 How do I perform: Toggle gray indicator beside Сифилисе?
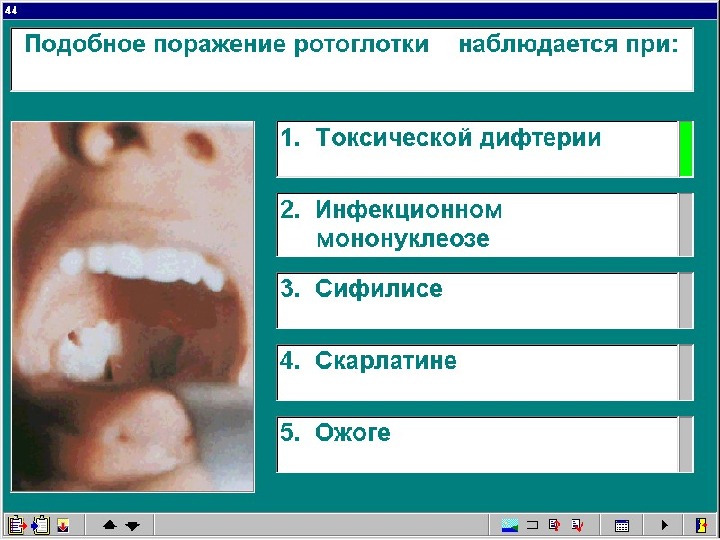pyautogui.click(x=686, y=300)
